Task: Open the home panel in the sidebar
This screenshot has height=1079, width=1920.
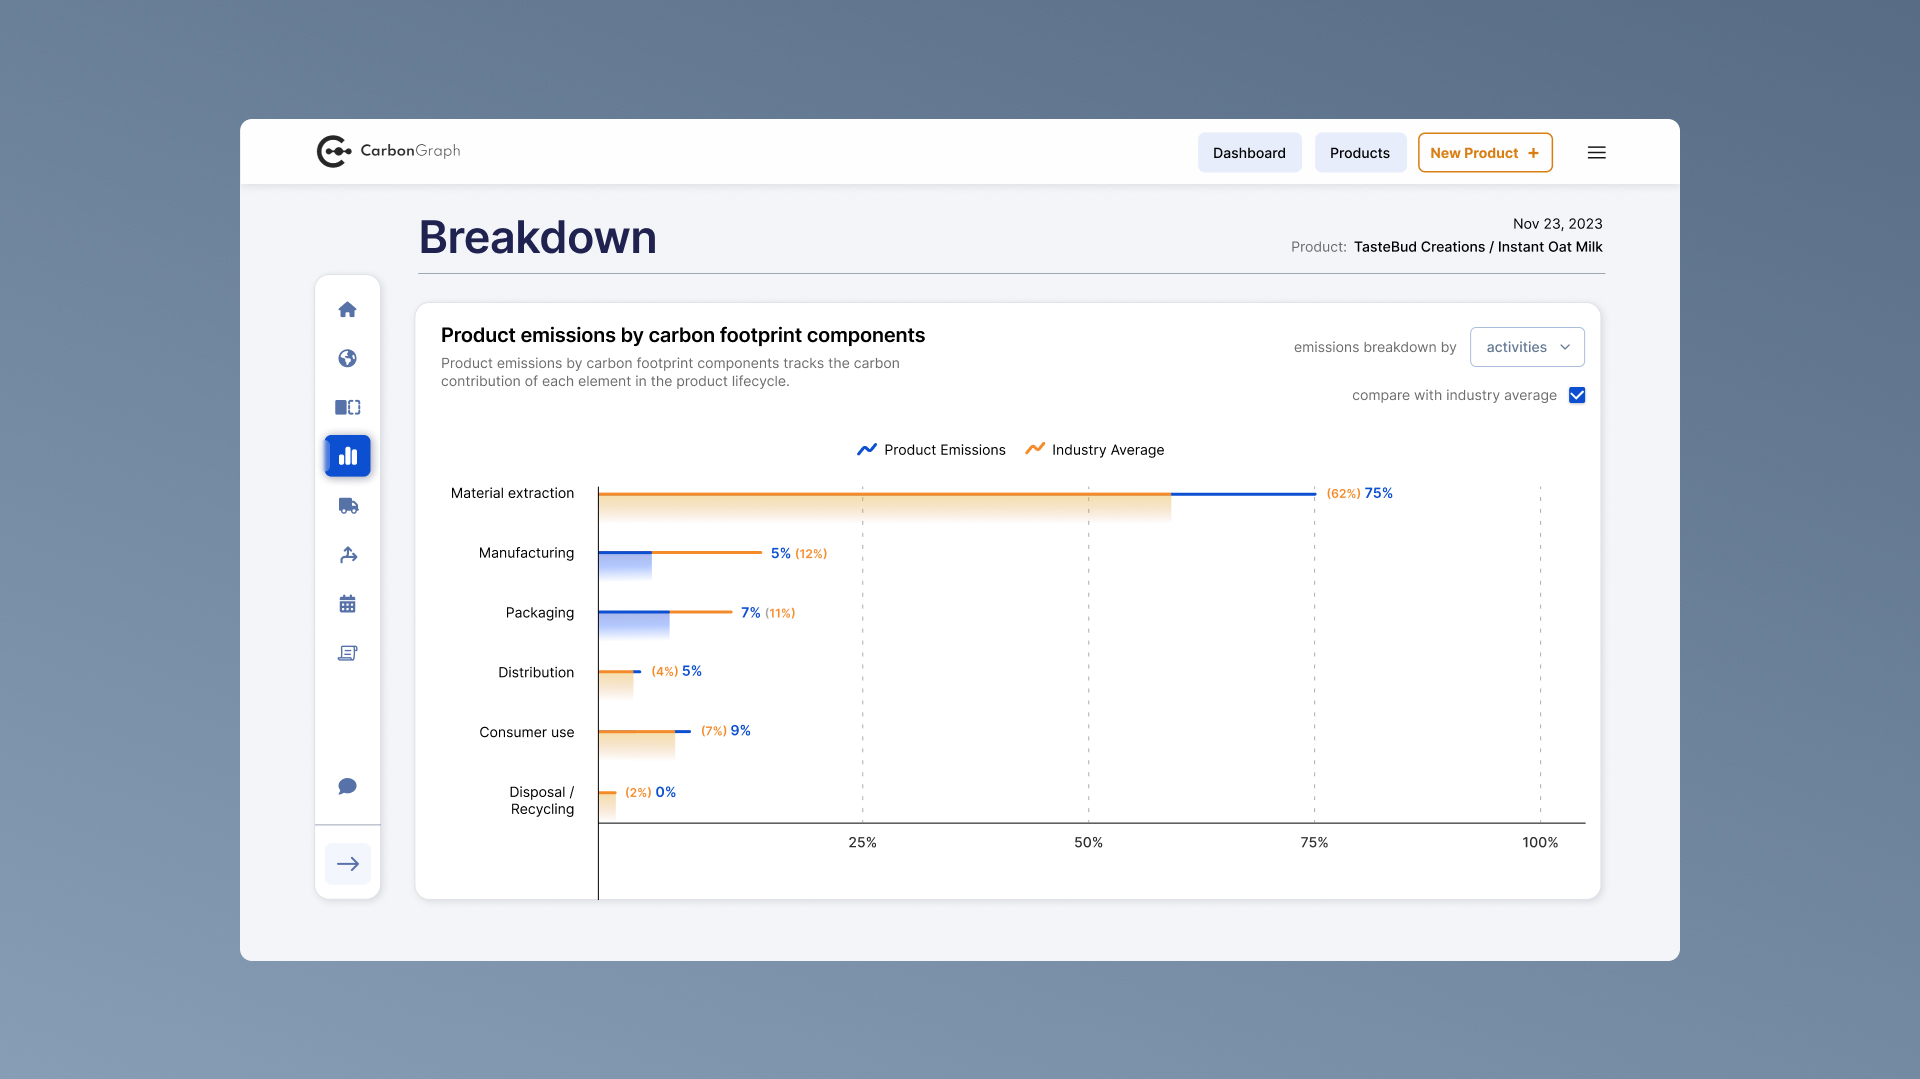Action: click(347, 309)
